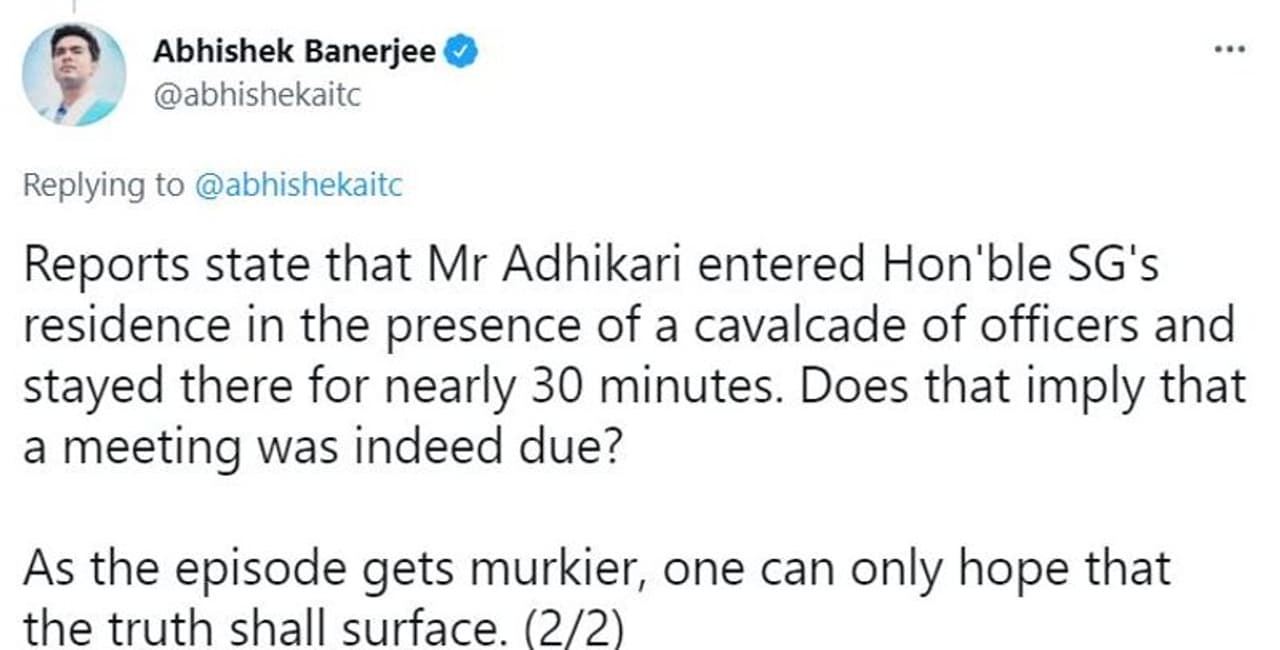Click the phrase "the truth shall surface"
Image resolution: width=1280 pixels, height=650 pixels.
click(248, 628)
